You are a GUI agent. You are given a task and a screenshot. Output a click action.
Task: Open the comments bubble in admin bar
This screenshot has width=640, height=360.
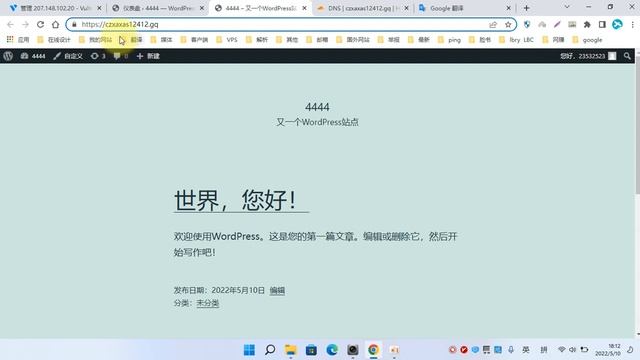click(x=120, y=56)
